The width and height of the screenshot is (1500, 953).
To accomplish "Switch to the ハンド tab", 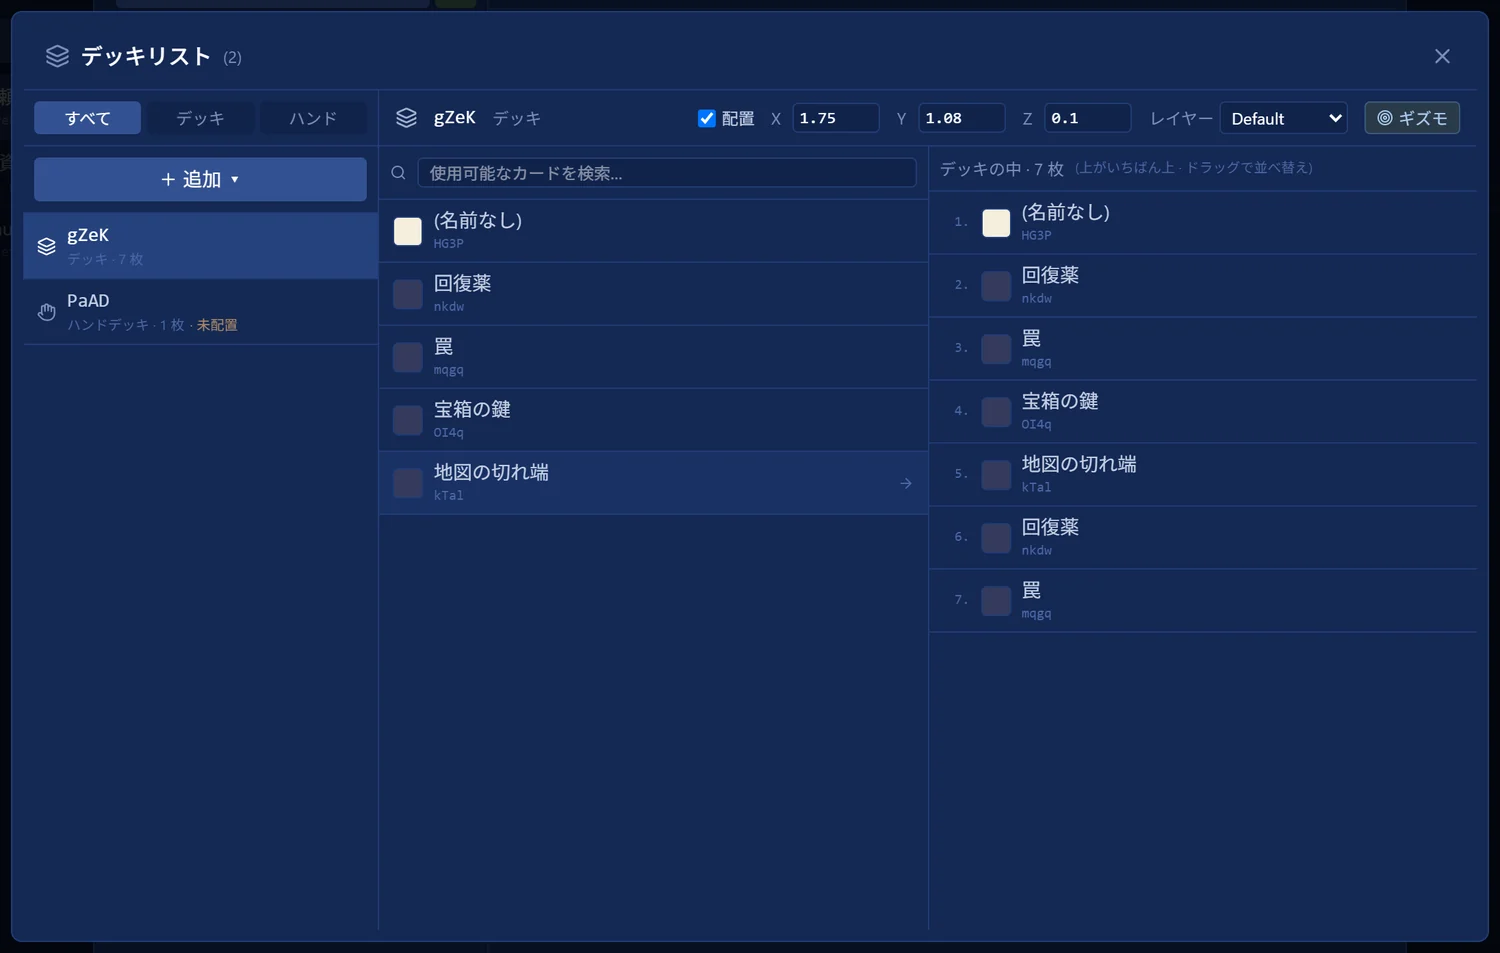I will (x=313, y=118).
